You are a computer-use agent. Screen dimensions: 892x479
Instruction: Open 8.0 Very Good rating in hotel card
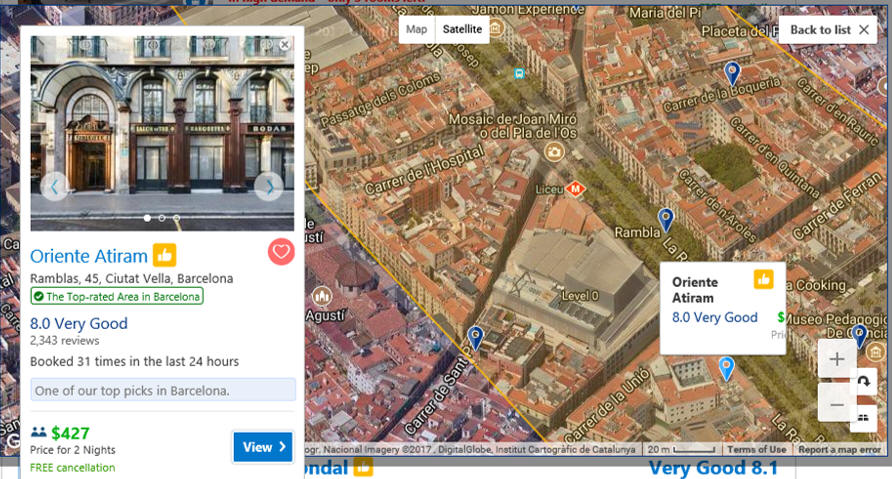click(79, 324)
